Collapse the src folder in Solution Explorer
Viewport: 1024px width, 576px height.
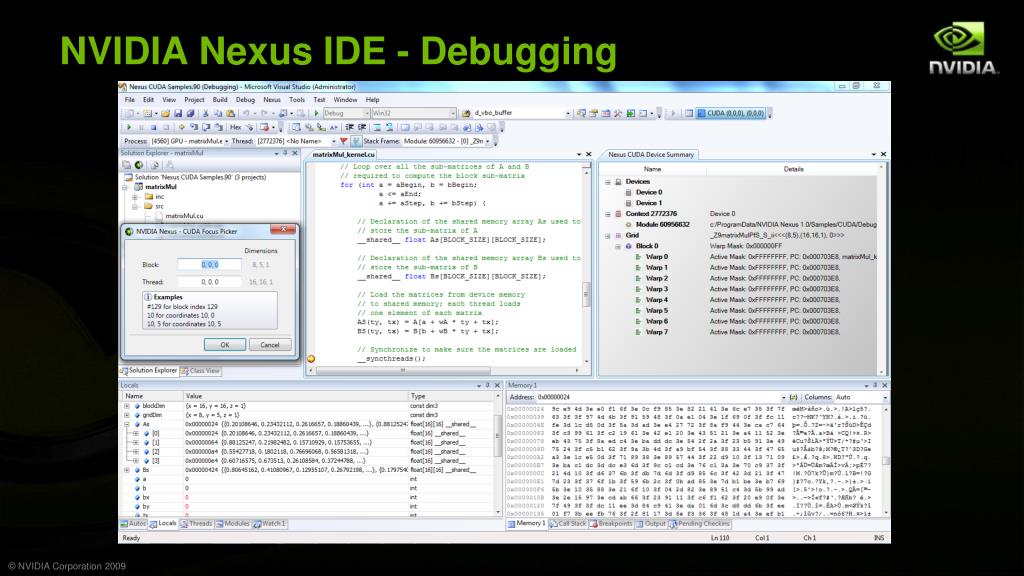(x=135, y=206)
